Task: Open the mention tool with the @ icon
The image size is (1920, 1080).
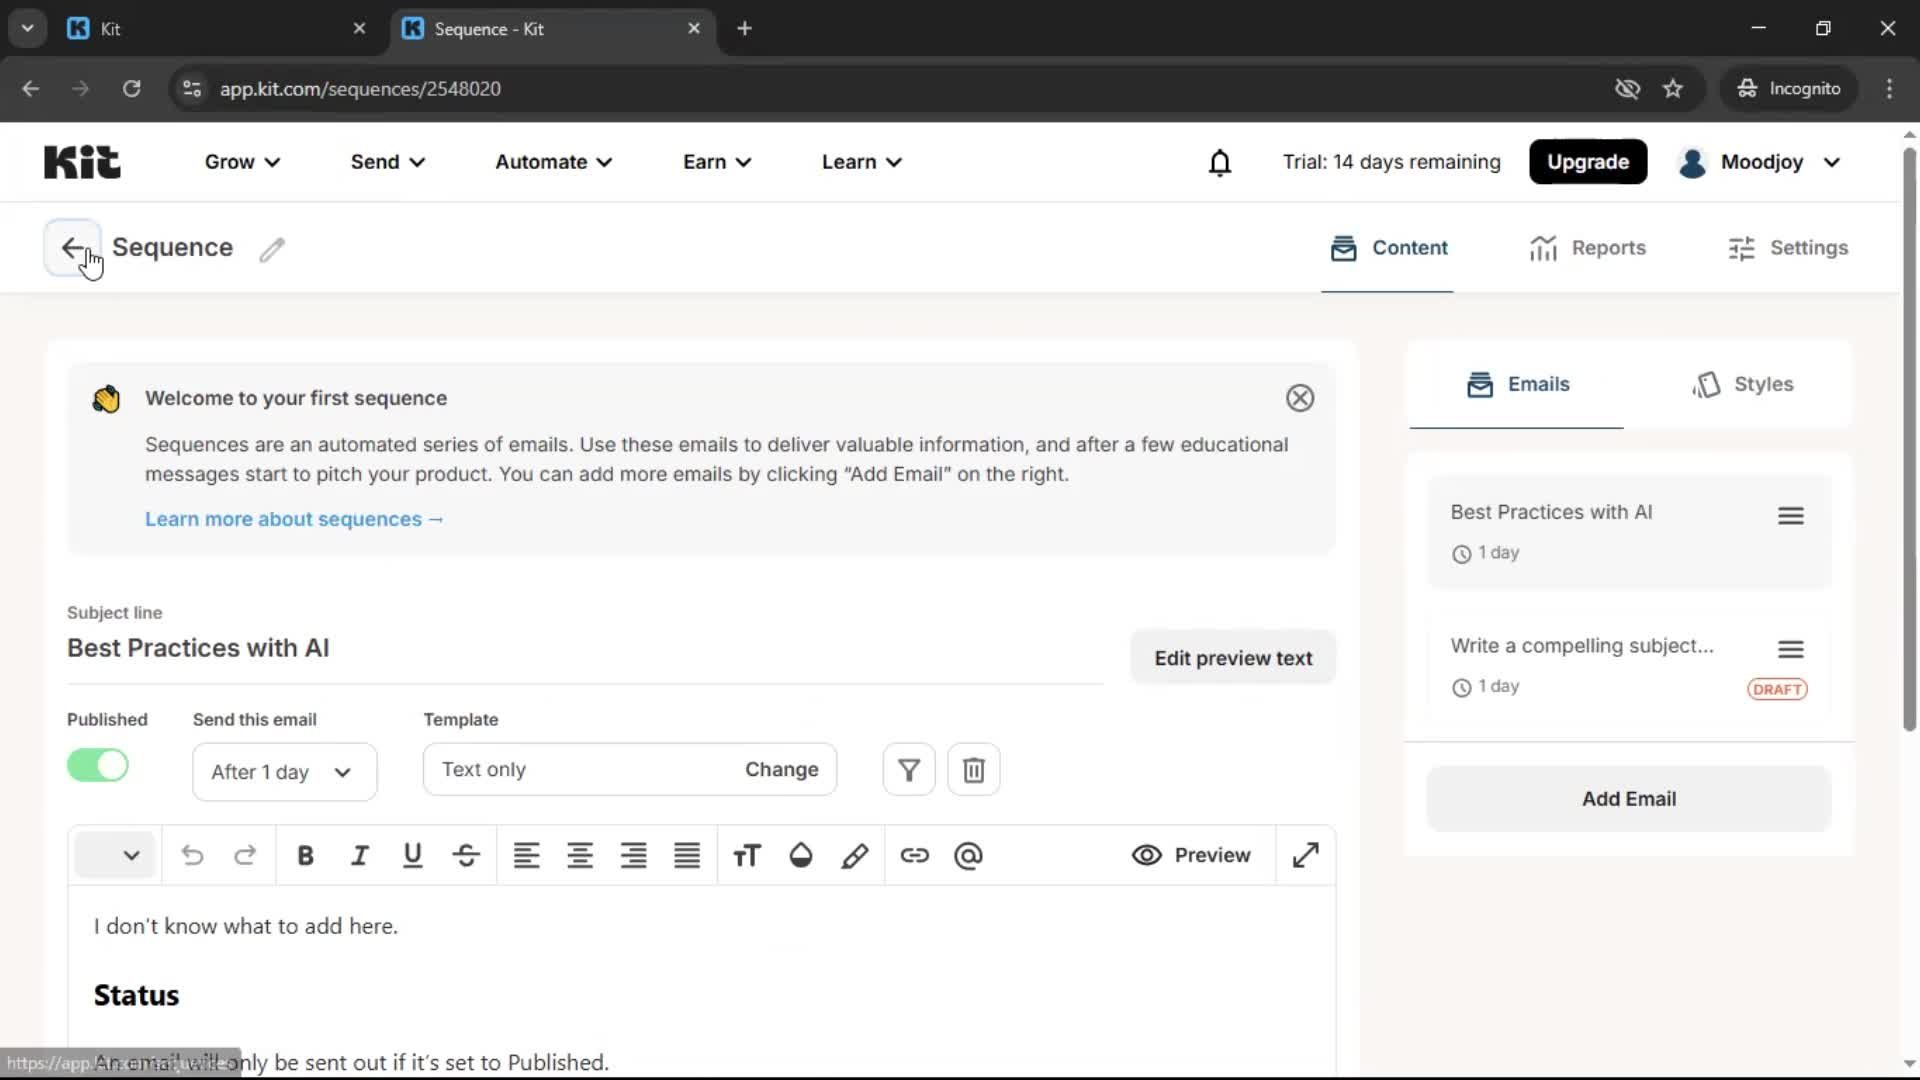Action: pyautogui.click(x=967, y=855)
